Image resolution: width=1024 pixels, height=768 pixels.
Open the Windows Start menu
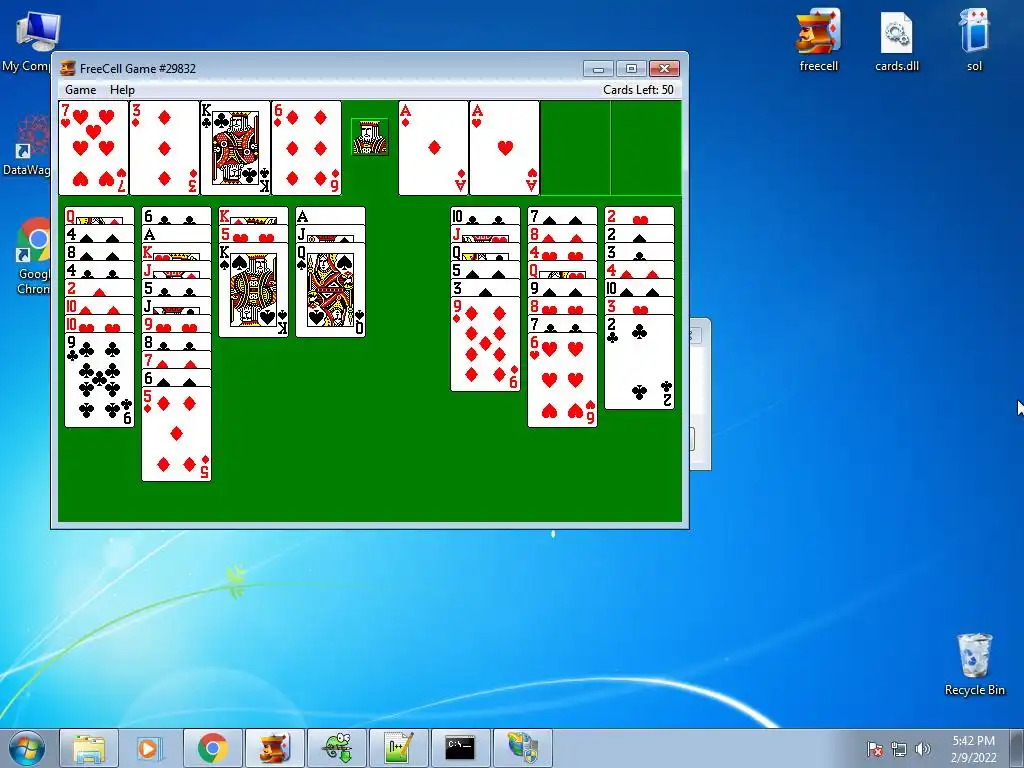pyautogui.click(x=27, y=748)
